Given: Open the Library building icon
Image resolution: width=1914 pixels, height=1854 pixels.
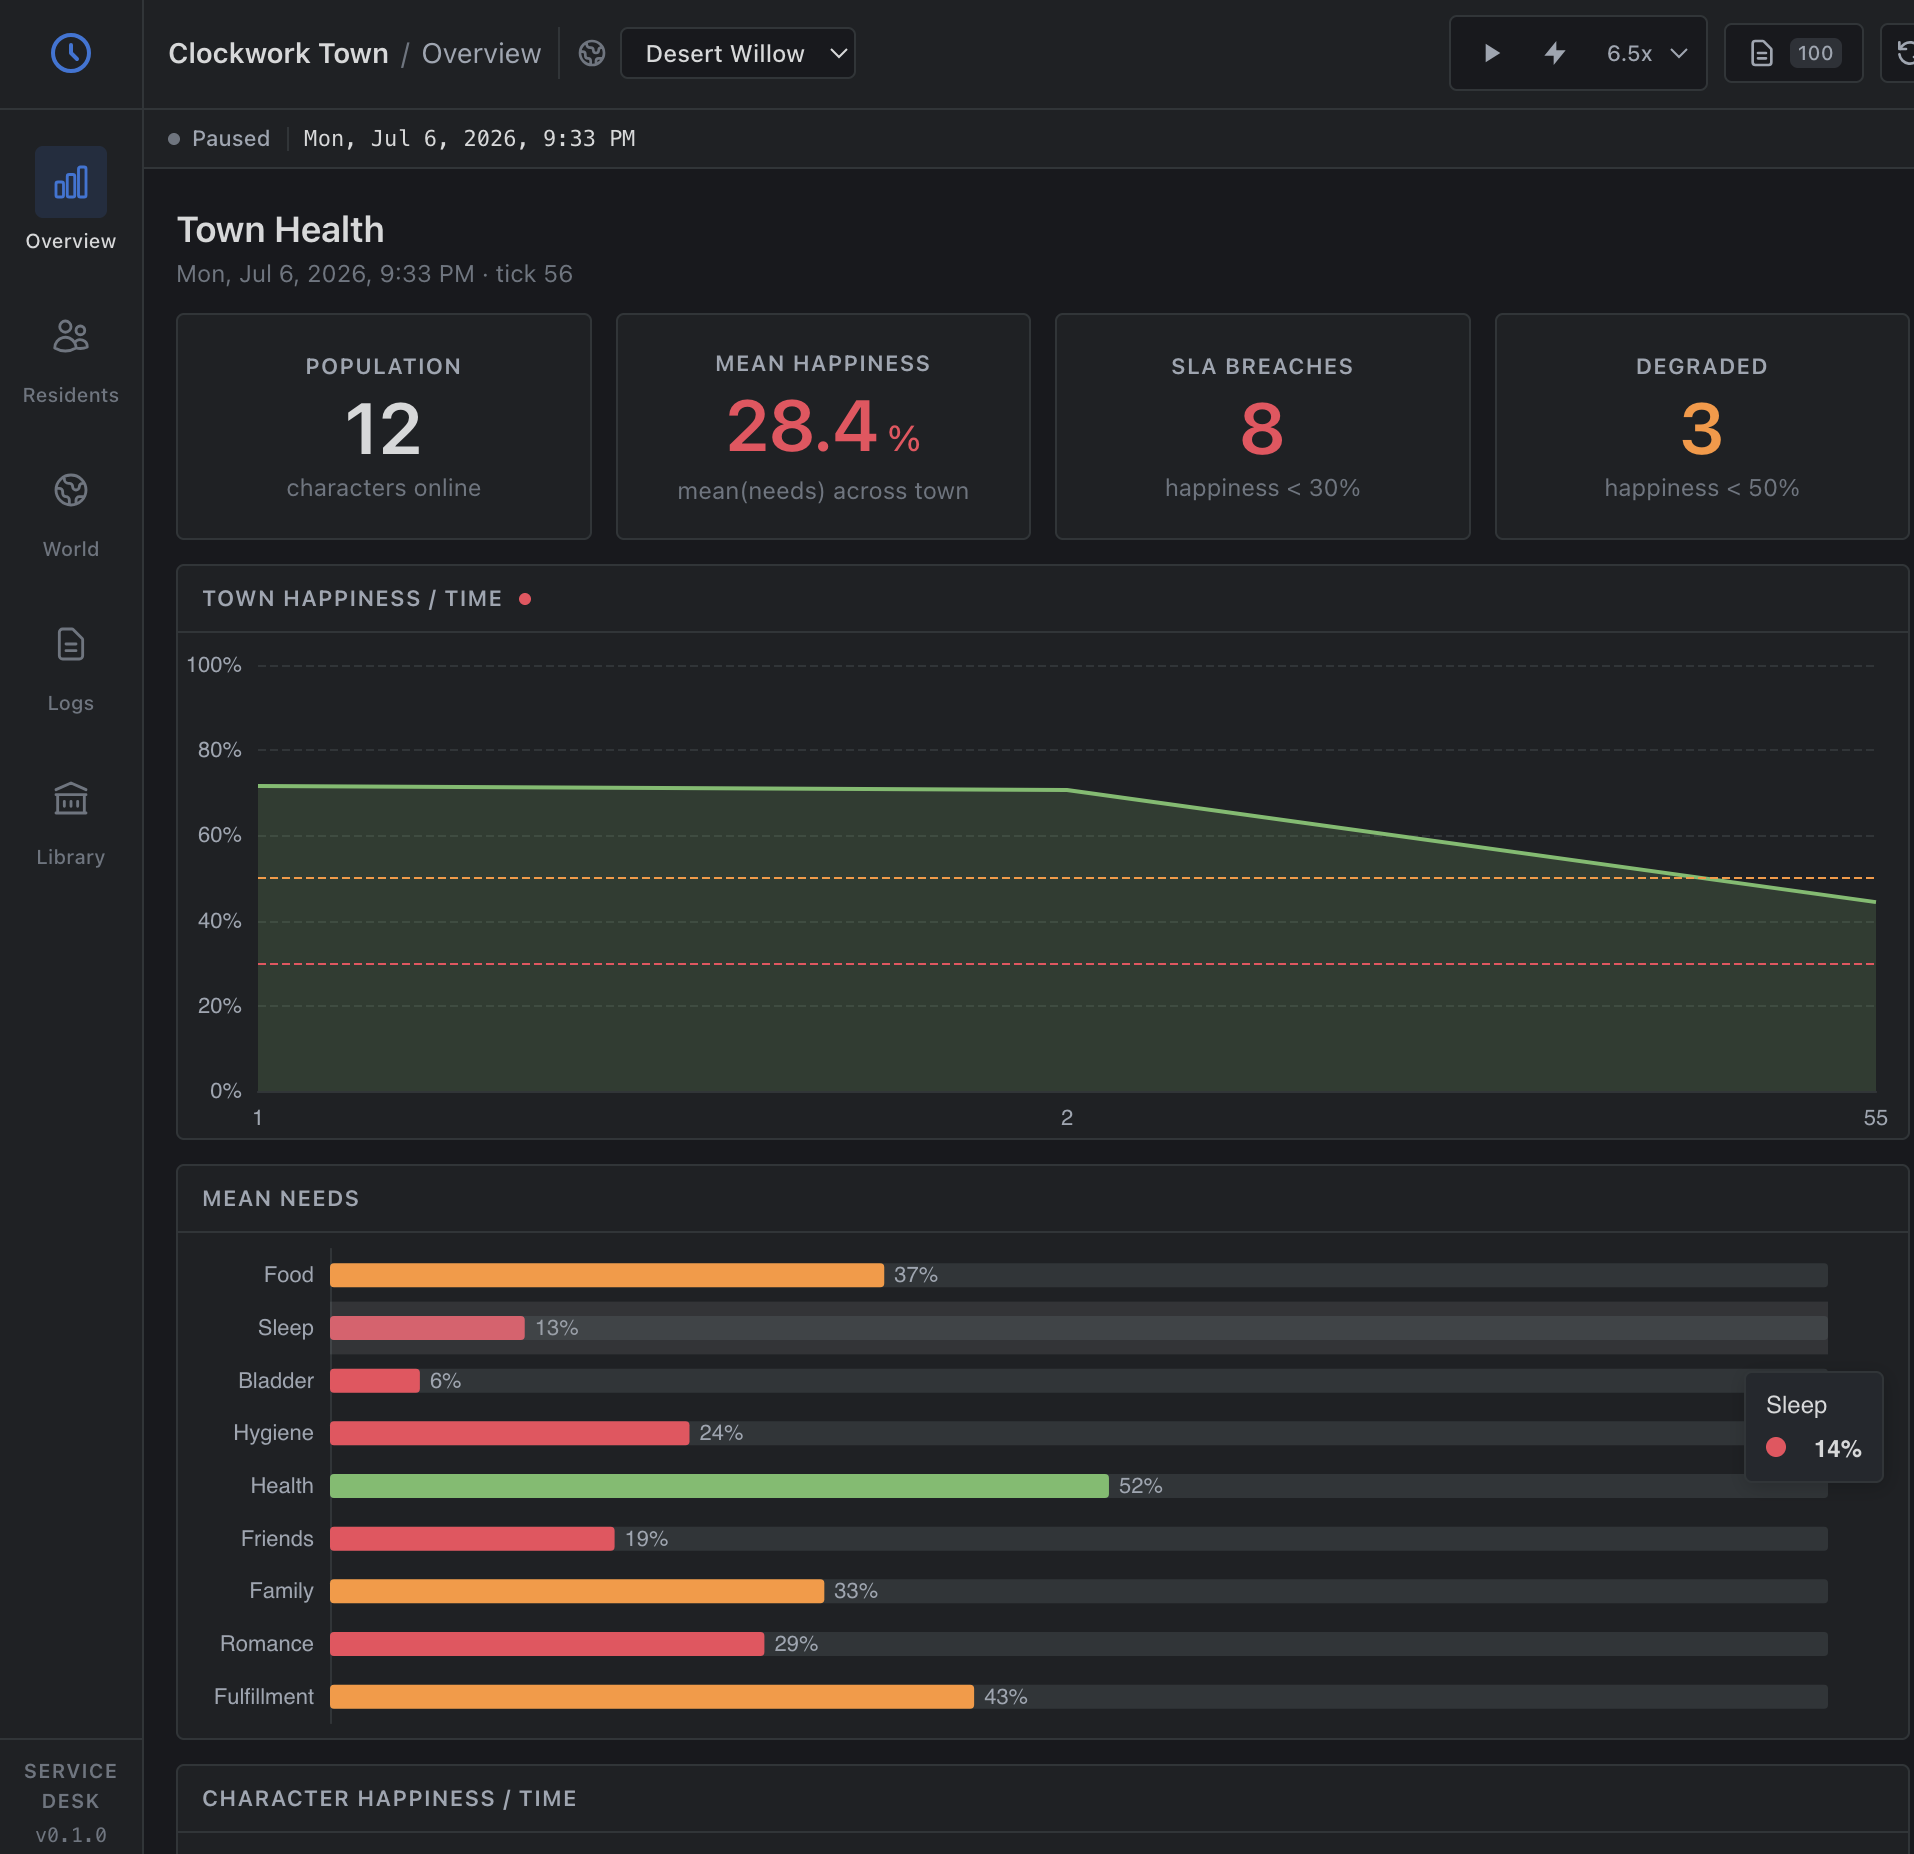Looking at the screenshot, I should 71,798.
